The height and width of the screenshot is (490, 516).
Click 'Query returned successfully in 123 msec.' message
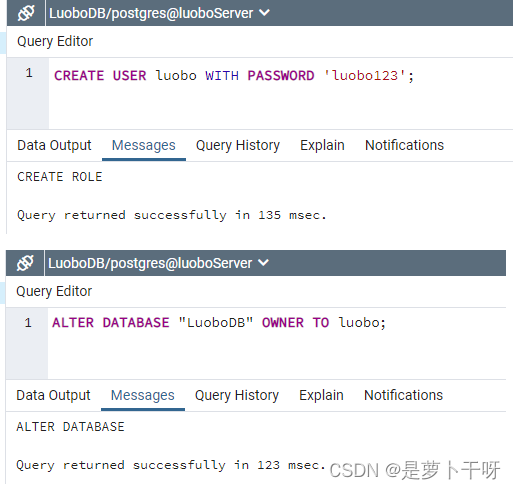[171, 465]
